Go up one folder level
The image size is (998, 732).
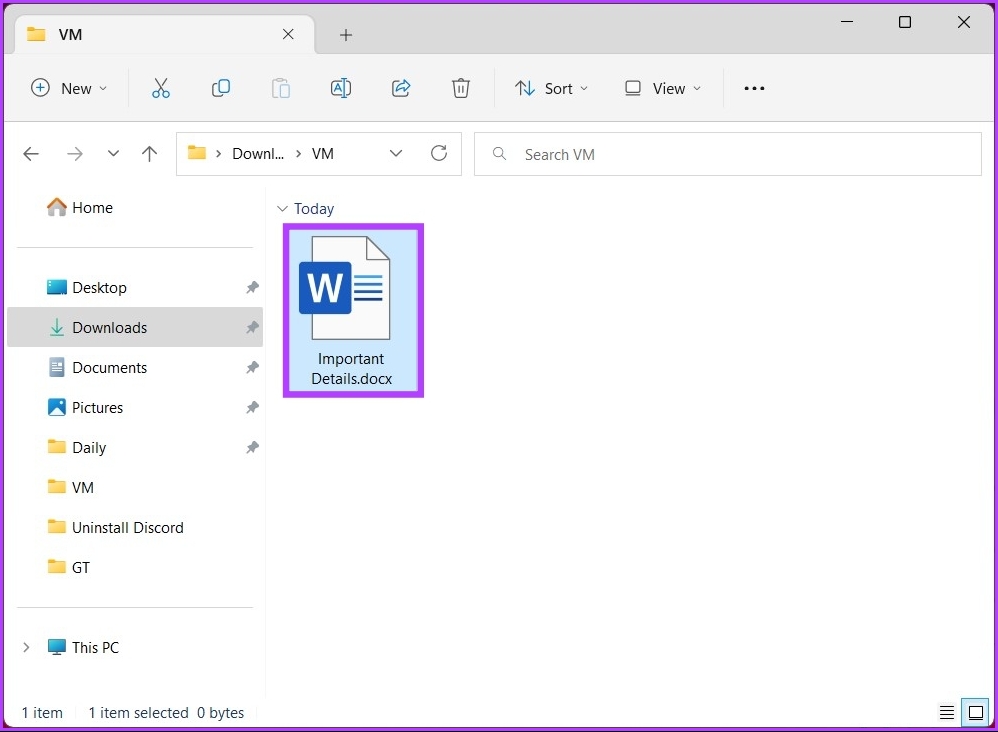(x=150, y=154)
